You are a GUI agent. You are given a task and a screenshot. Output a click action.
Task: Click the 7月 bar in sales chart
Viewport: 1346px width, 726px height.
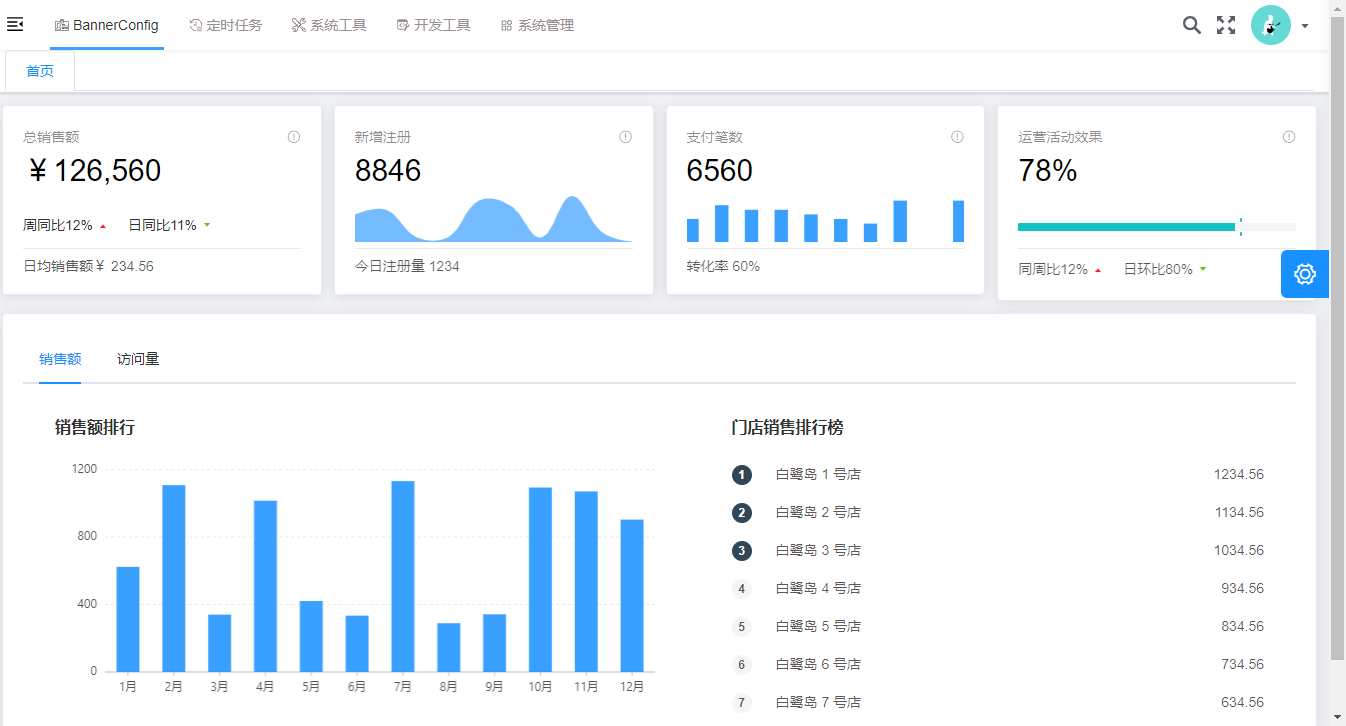click(403, 576)
